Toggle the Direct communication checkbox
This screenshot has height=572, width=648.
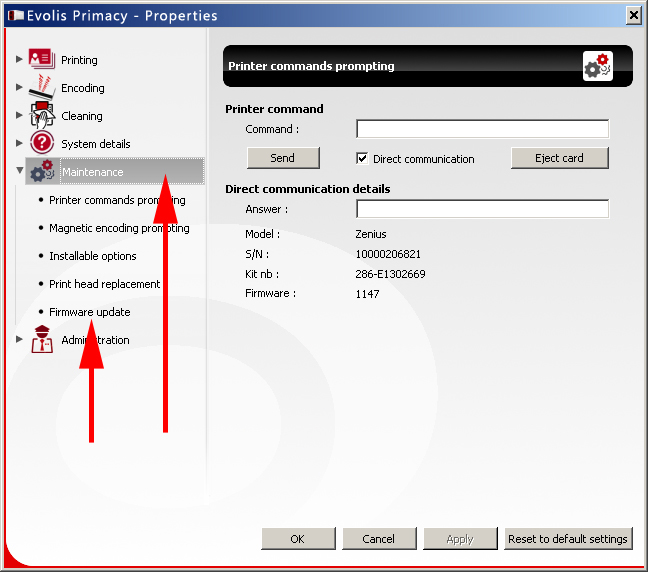[362, 158]
